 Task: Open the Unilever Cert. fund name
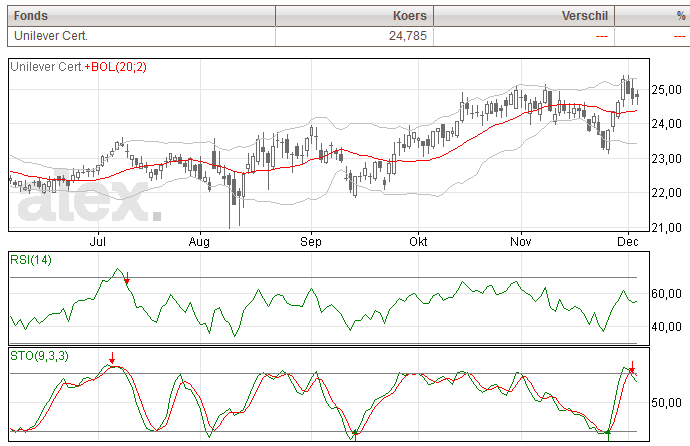pos(51,36)
